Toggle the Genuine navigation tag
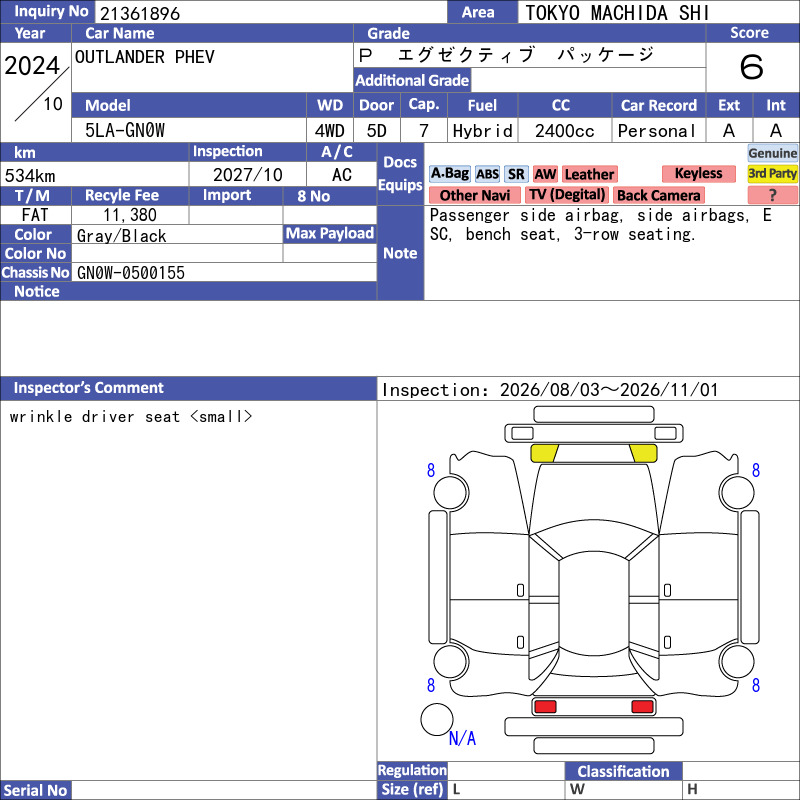Screen dimensions: 800x800 pos(772,153)
